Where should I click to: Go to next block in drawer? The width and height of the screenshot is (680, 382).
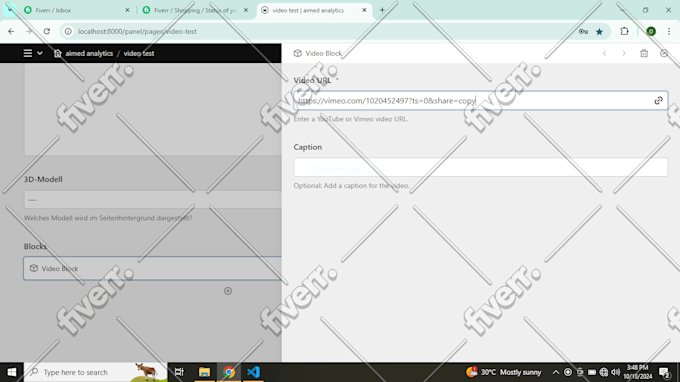(624, 53)
